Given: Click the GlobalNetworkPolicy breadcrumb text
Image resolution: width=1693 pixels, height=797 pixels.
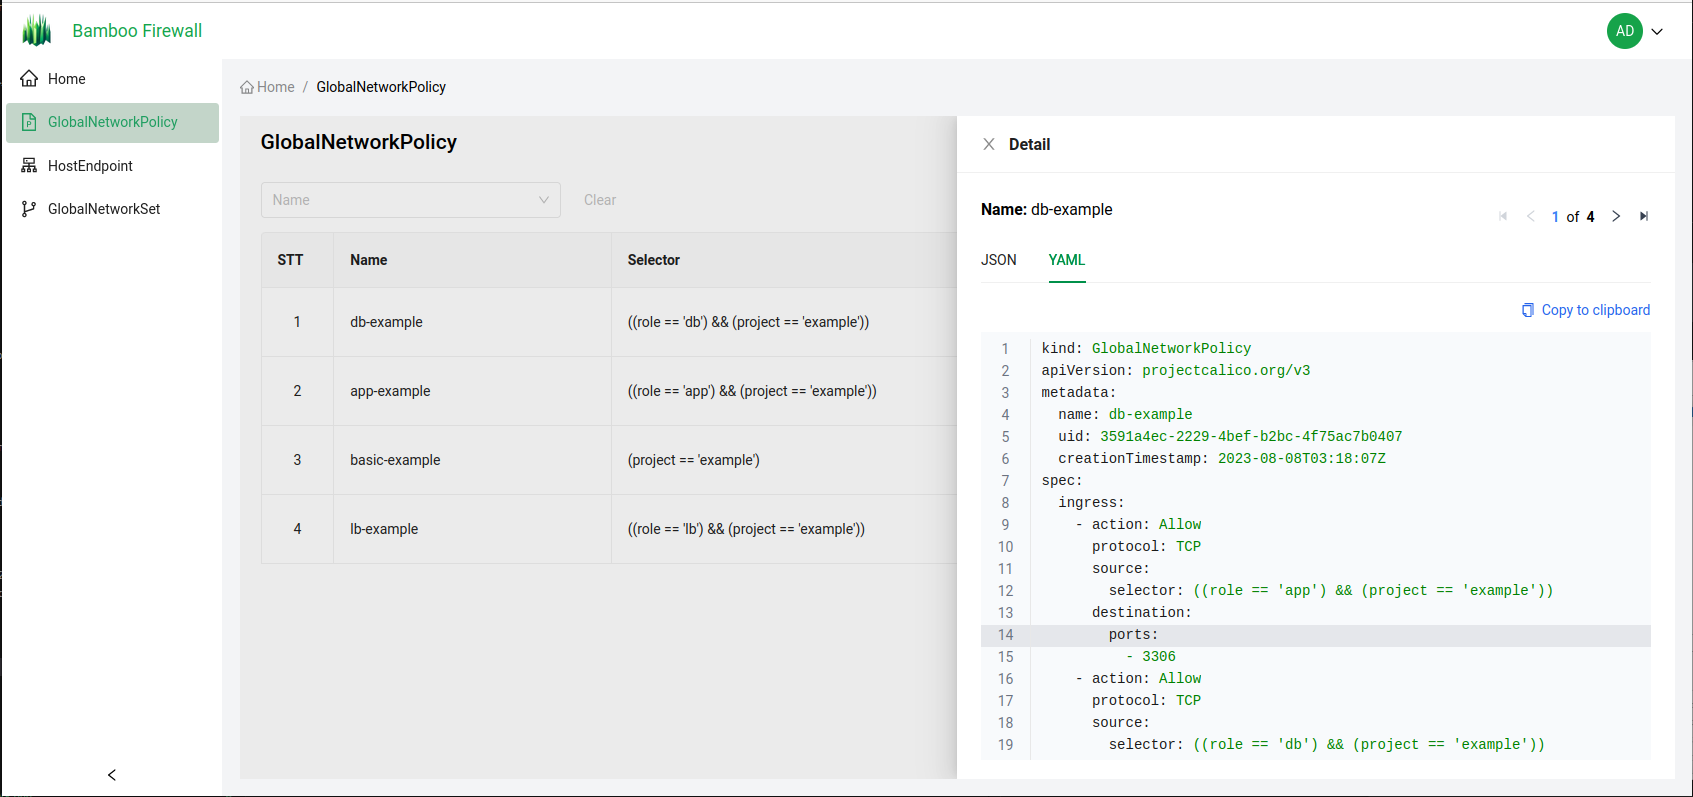Looking at the screenshot, I should pyautogui.click(x=381, y=87).
